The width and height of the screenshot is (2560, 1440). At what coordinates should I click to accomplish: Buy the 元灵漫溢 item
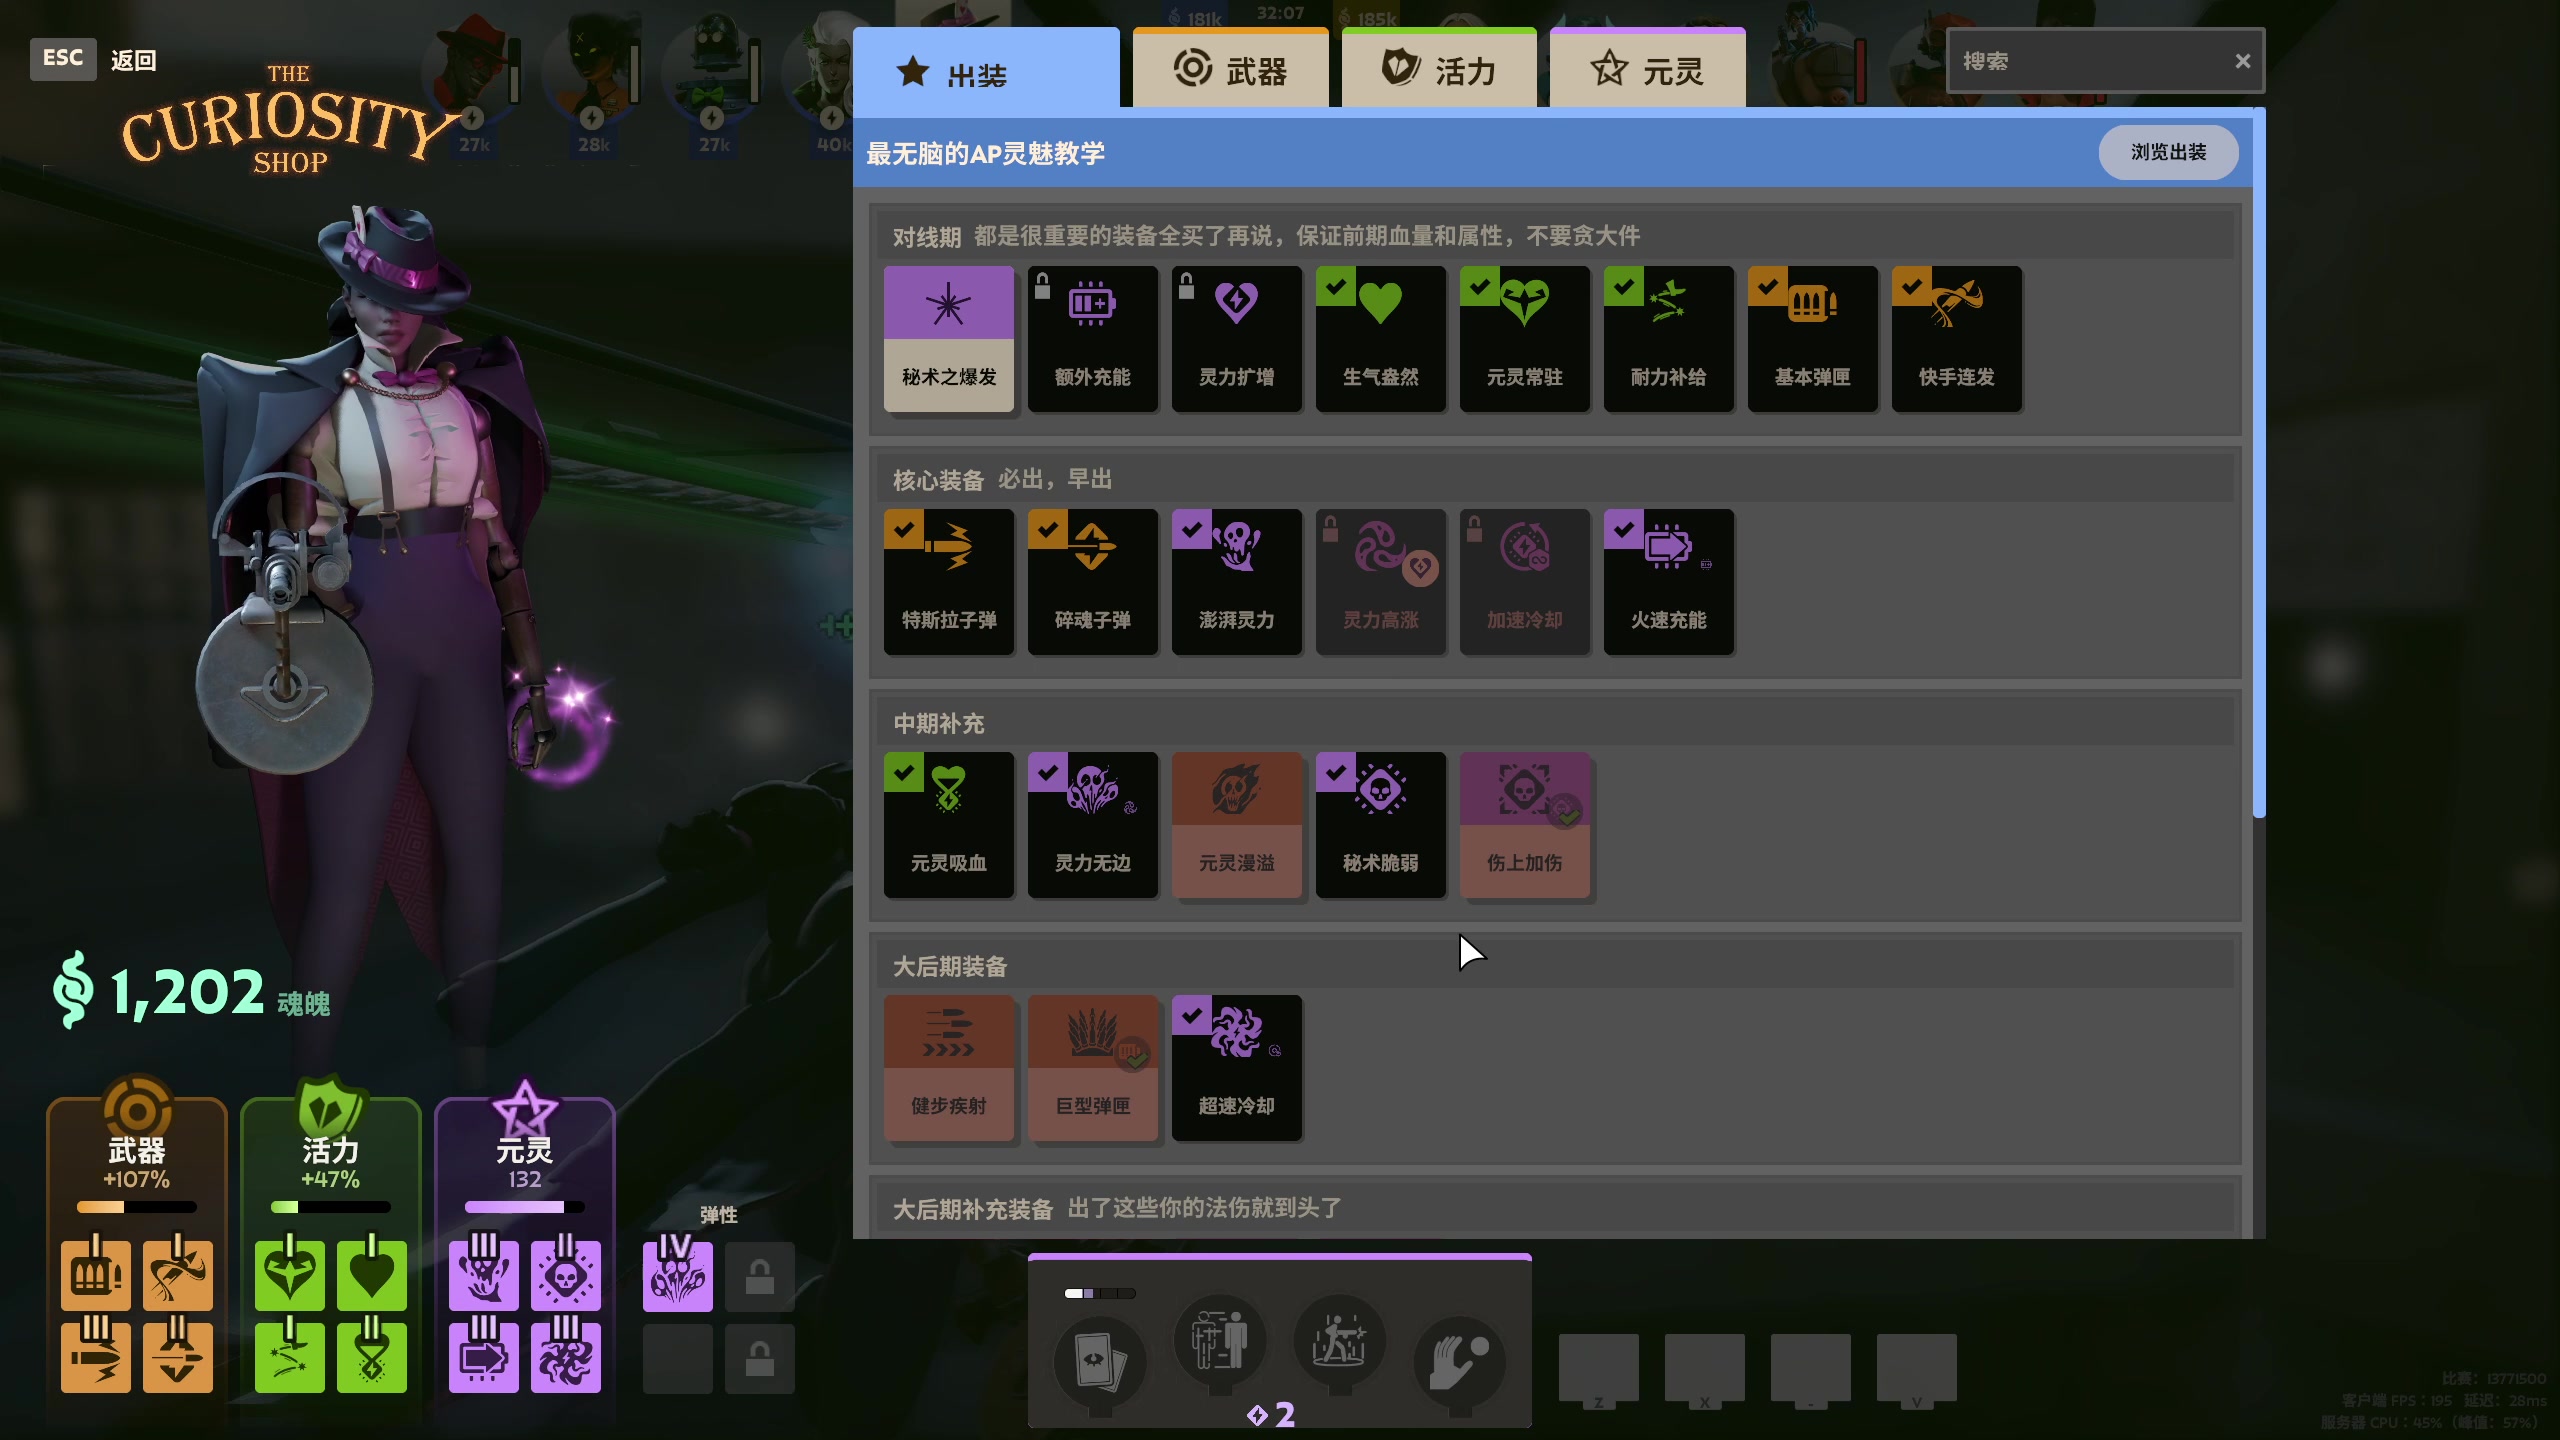(1236, 825)
